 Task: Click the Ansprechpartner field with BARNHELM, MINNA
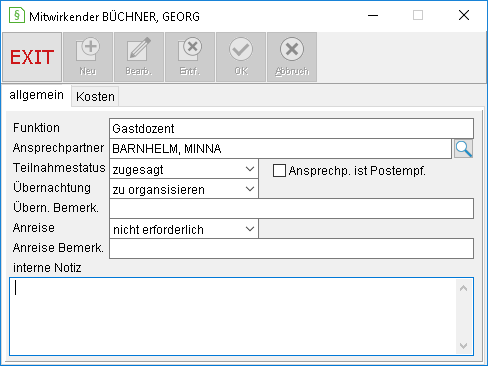point(281,149)
